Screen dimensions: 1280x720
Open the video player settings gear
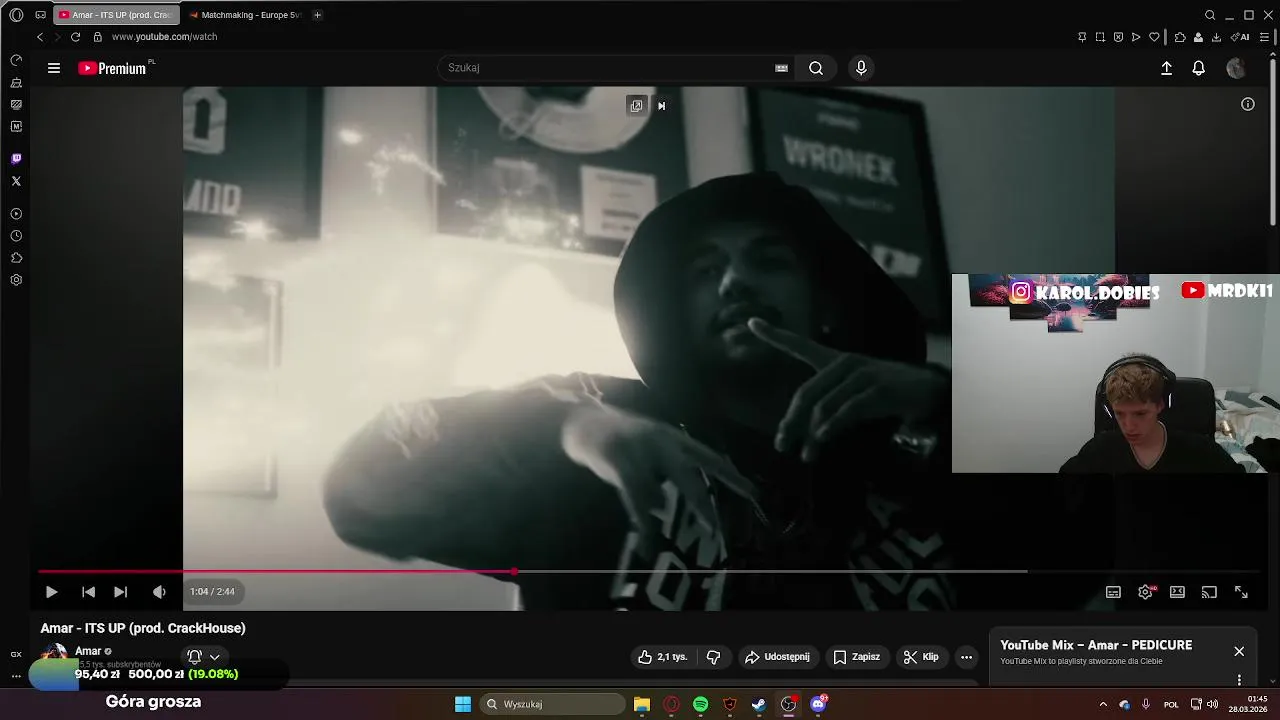coord(1146,592)
